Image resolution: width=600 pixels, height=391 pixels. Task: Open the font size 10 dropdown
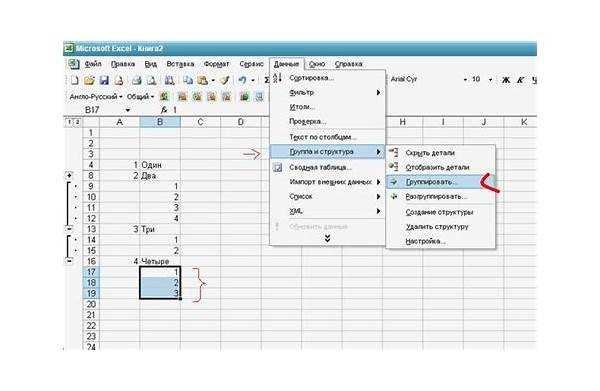click(490, 80)
